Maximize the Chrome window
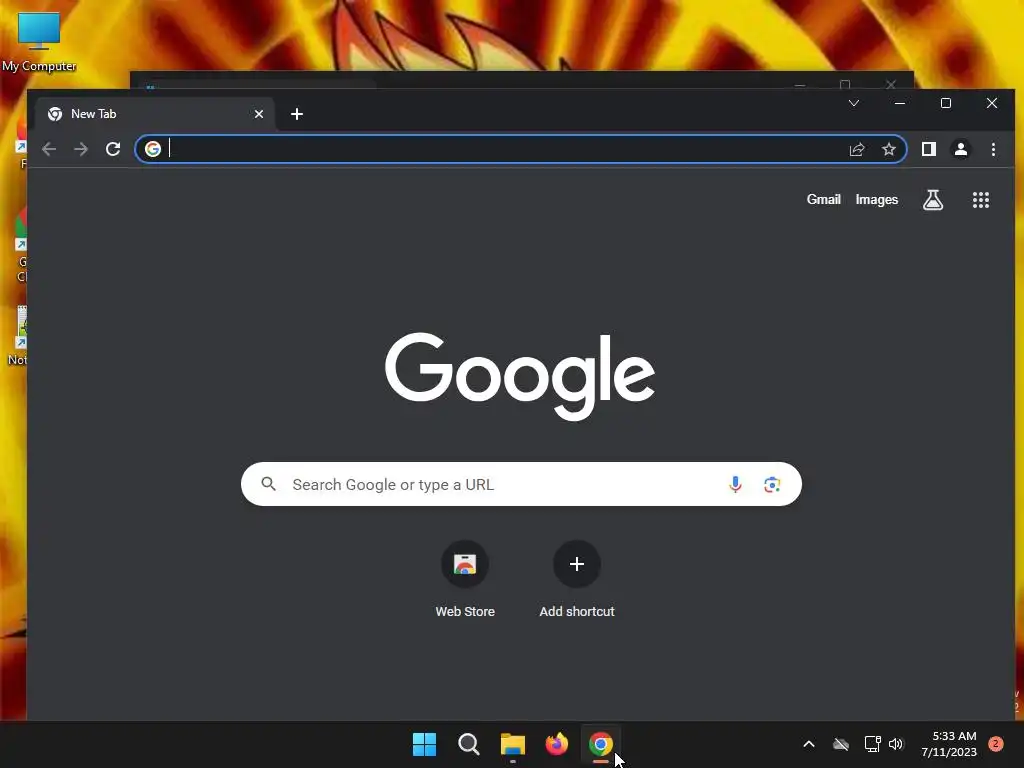Screen dimensions: 1024x768 (x=946, y=103)
